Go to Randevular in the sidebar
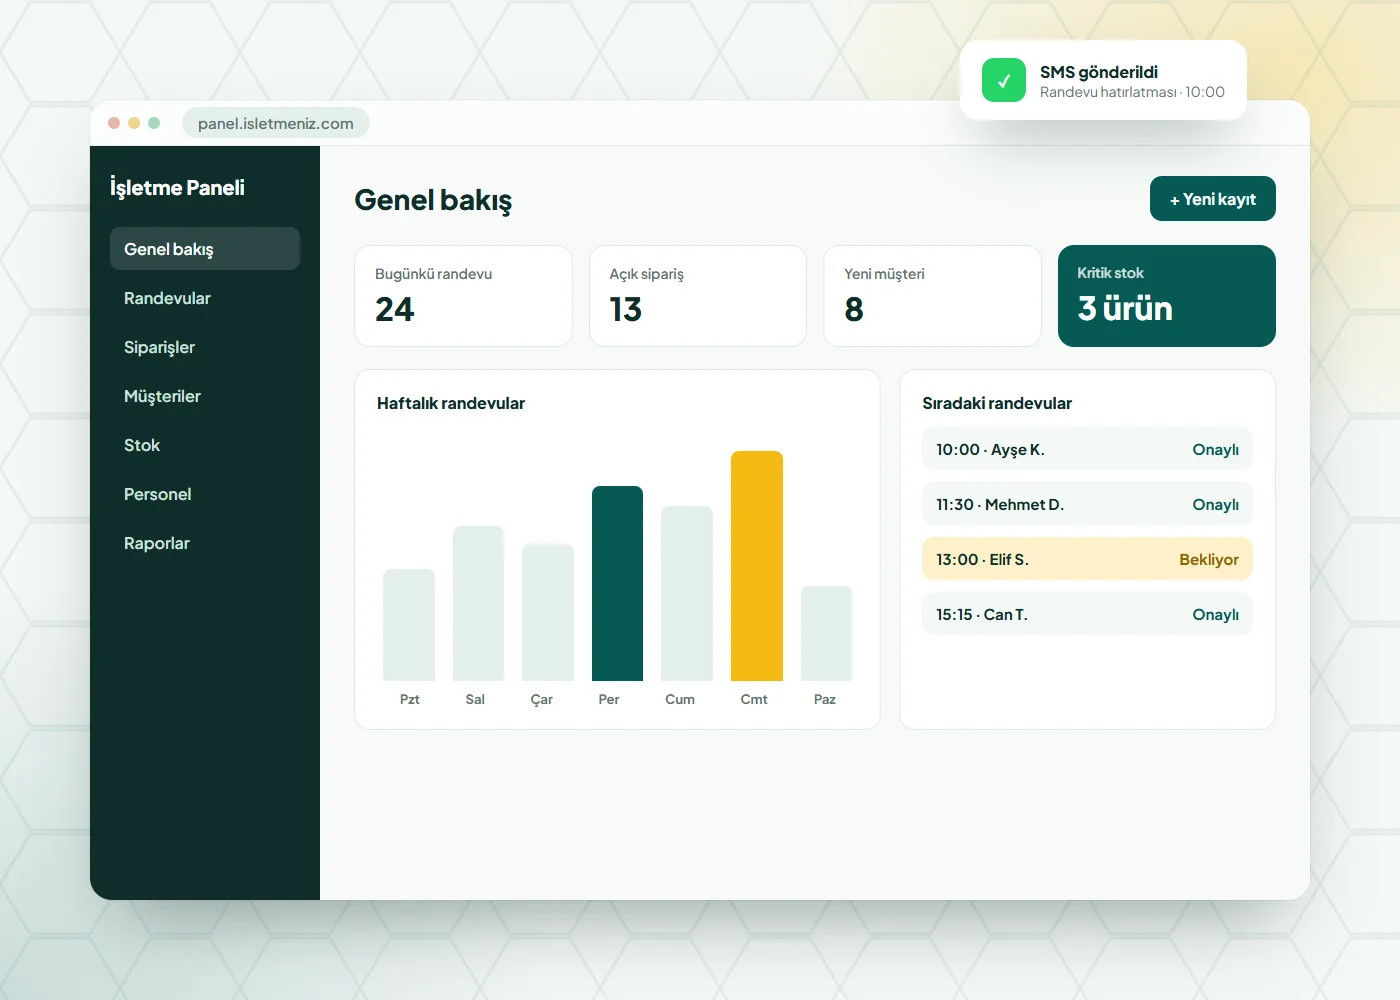The height and width of the screenshot is (1000, 1400). pyautogui.click(x=205, y=298)
